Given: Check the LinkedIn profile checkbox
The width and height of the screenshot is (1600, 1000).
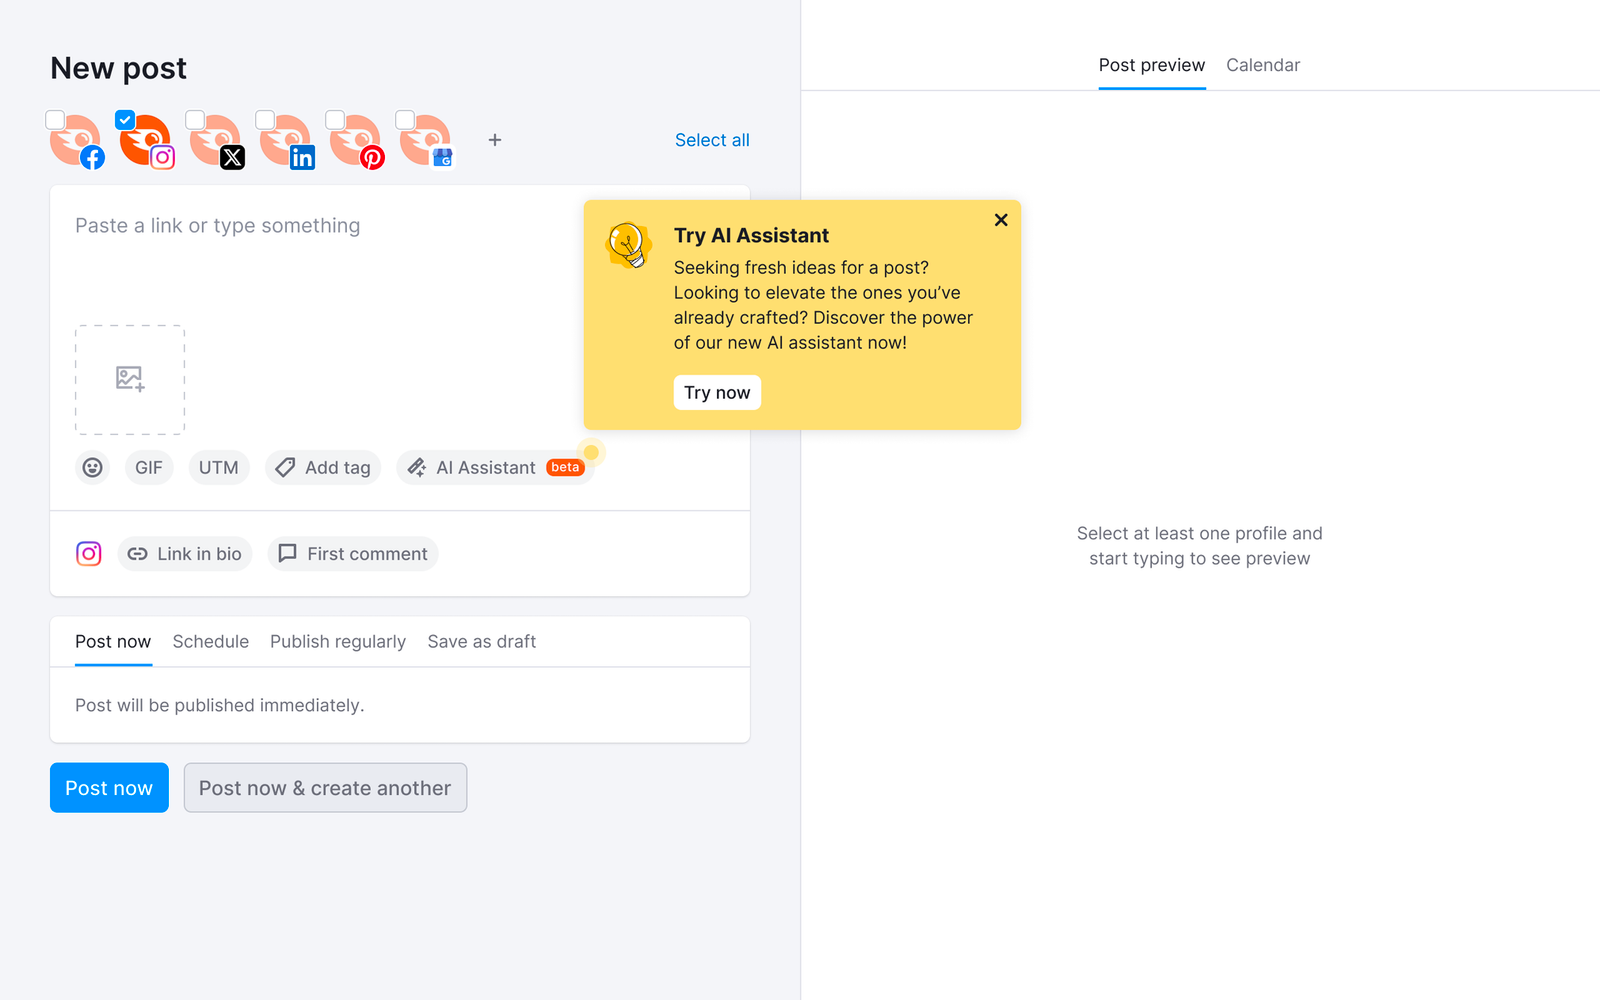Looking at the screenshot, I should coord(266,120).
